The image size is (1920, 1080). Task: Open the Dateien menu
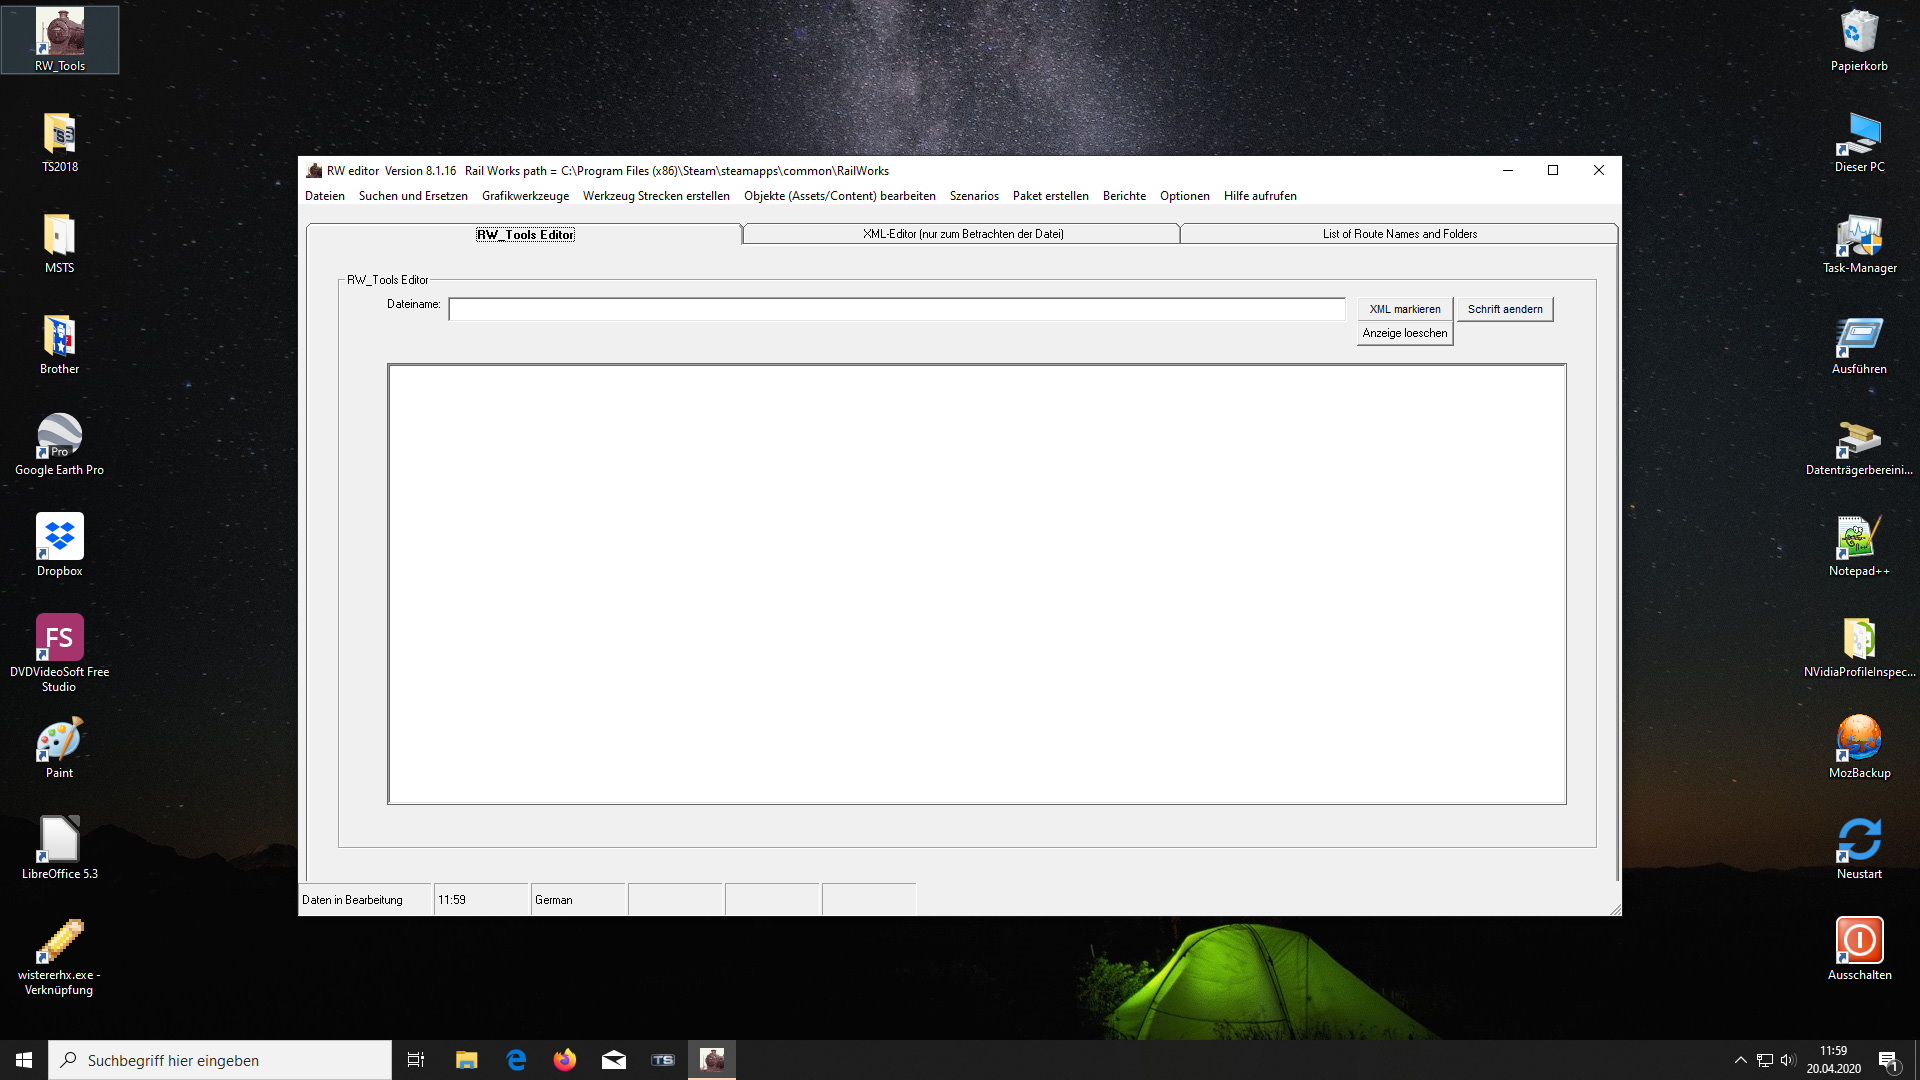[x=325, y=196]
